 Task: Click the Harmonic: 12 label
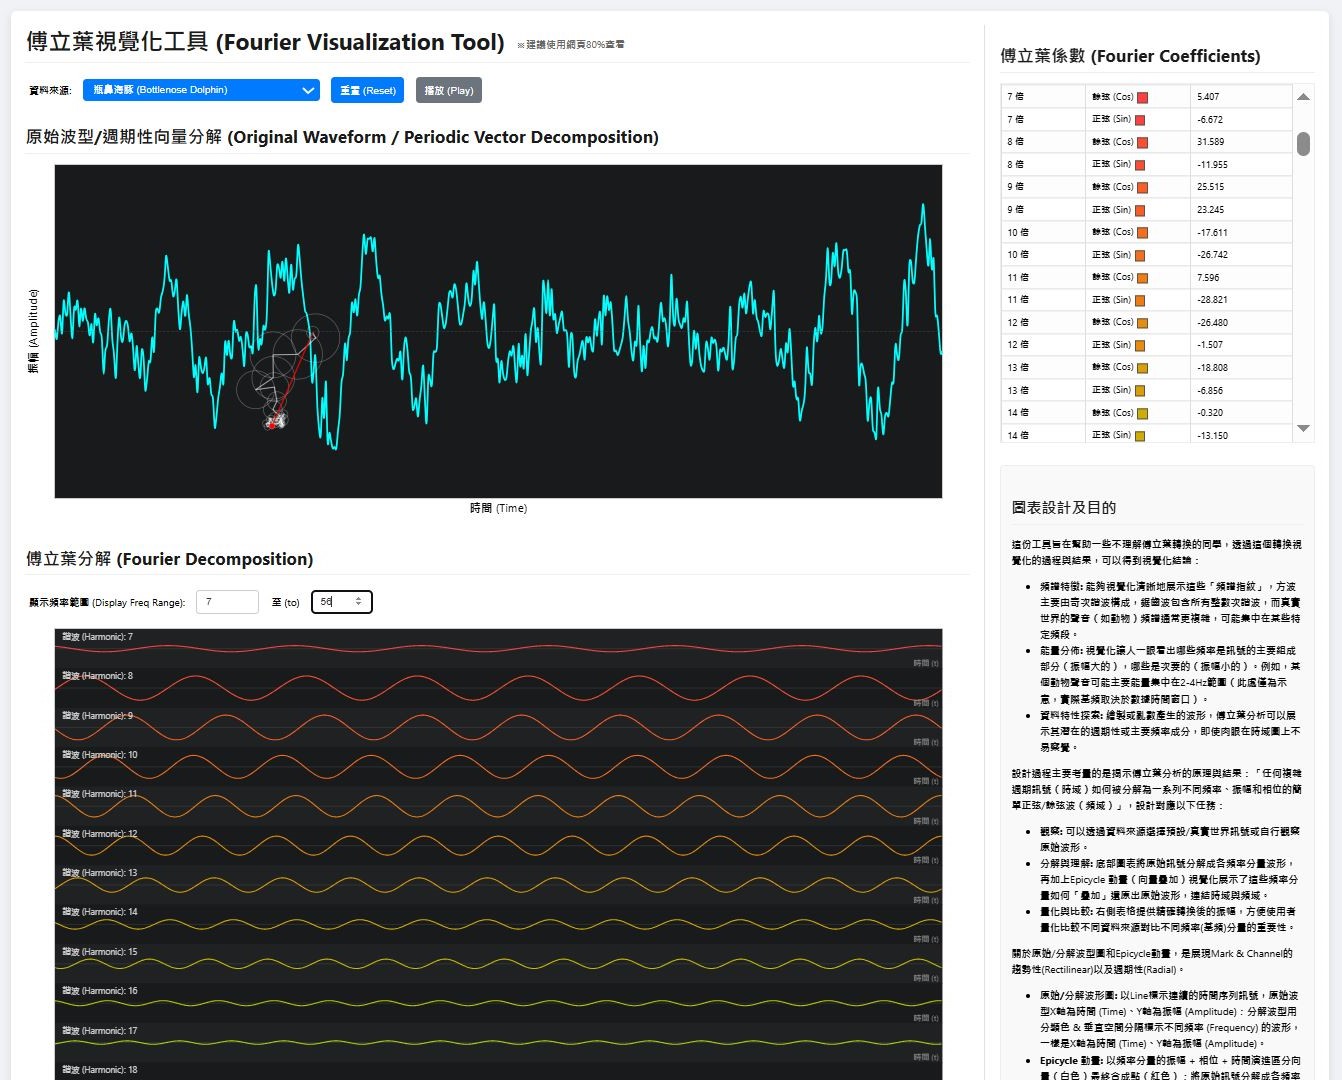click(100, 834)
